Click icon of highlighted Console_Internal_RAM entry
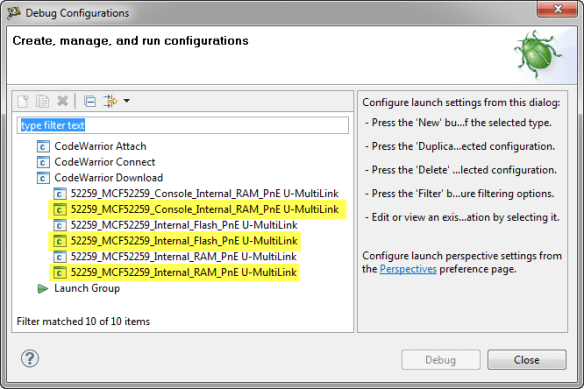584x389 pixels. (60, 210)
